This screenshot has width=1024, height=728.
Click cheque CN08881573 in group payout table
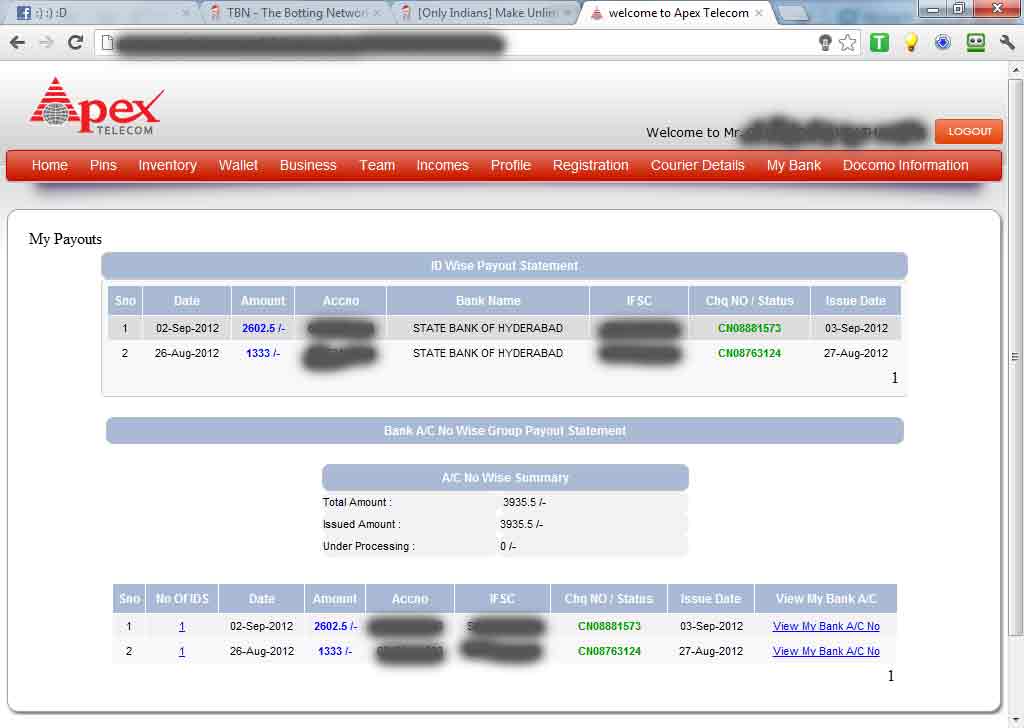609,626
